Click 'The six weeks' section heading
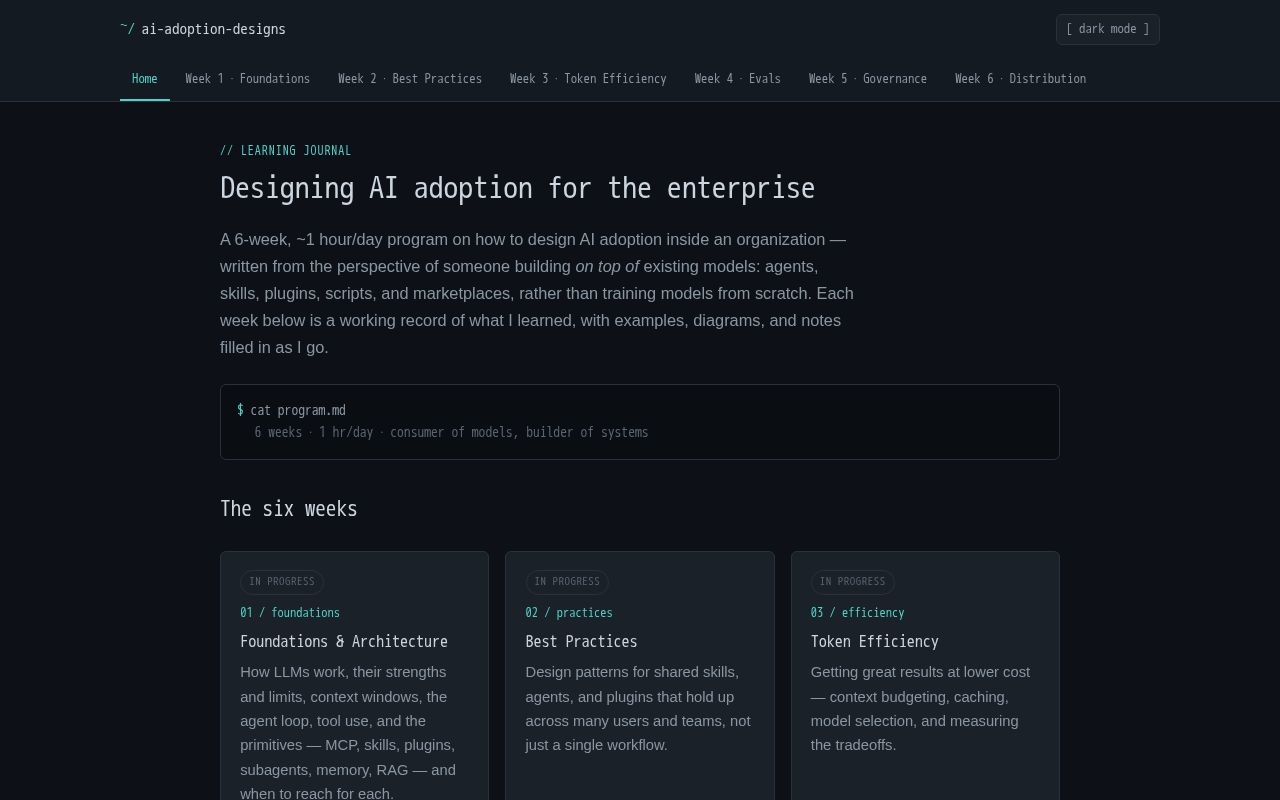Screen dimensions: 1280x800 (289, 509)
